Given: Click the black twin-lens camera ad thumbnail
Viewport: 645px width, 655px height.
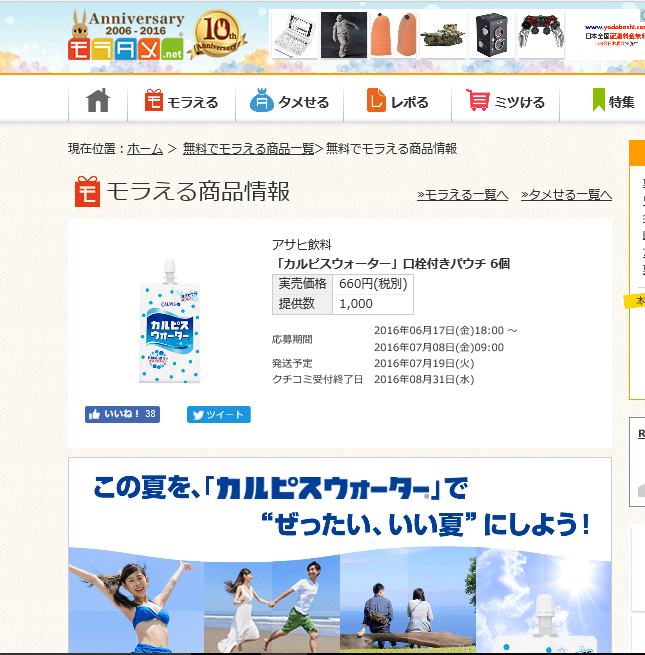Looking at the screenshot, I should pyautogui.click(x=492, y=35).
